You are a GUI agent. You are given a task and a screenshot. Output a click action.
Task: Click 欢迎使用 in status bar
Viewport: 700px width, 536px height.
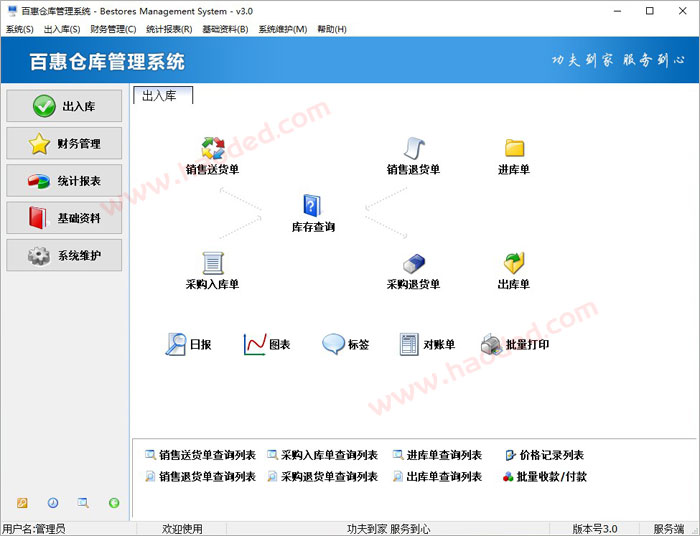(x=182, y=529)
